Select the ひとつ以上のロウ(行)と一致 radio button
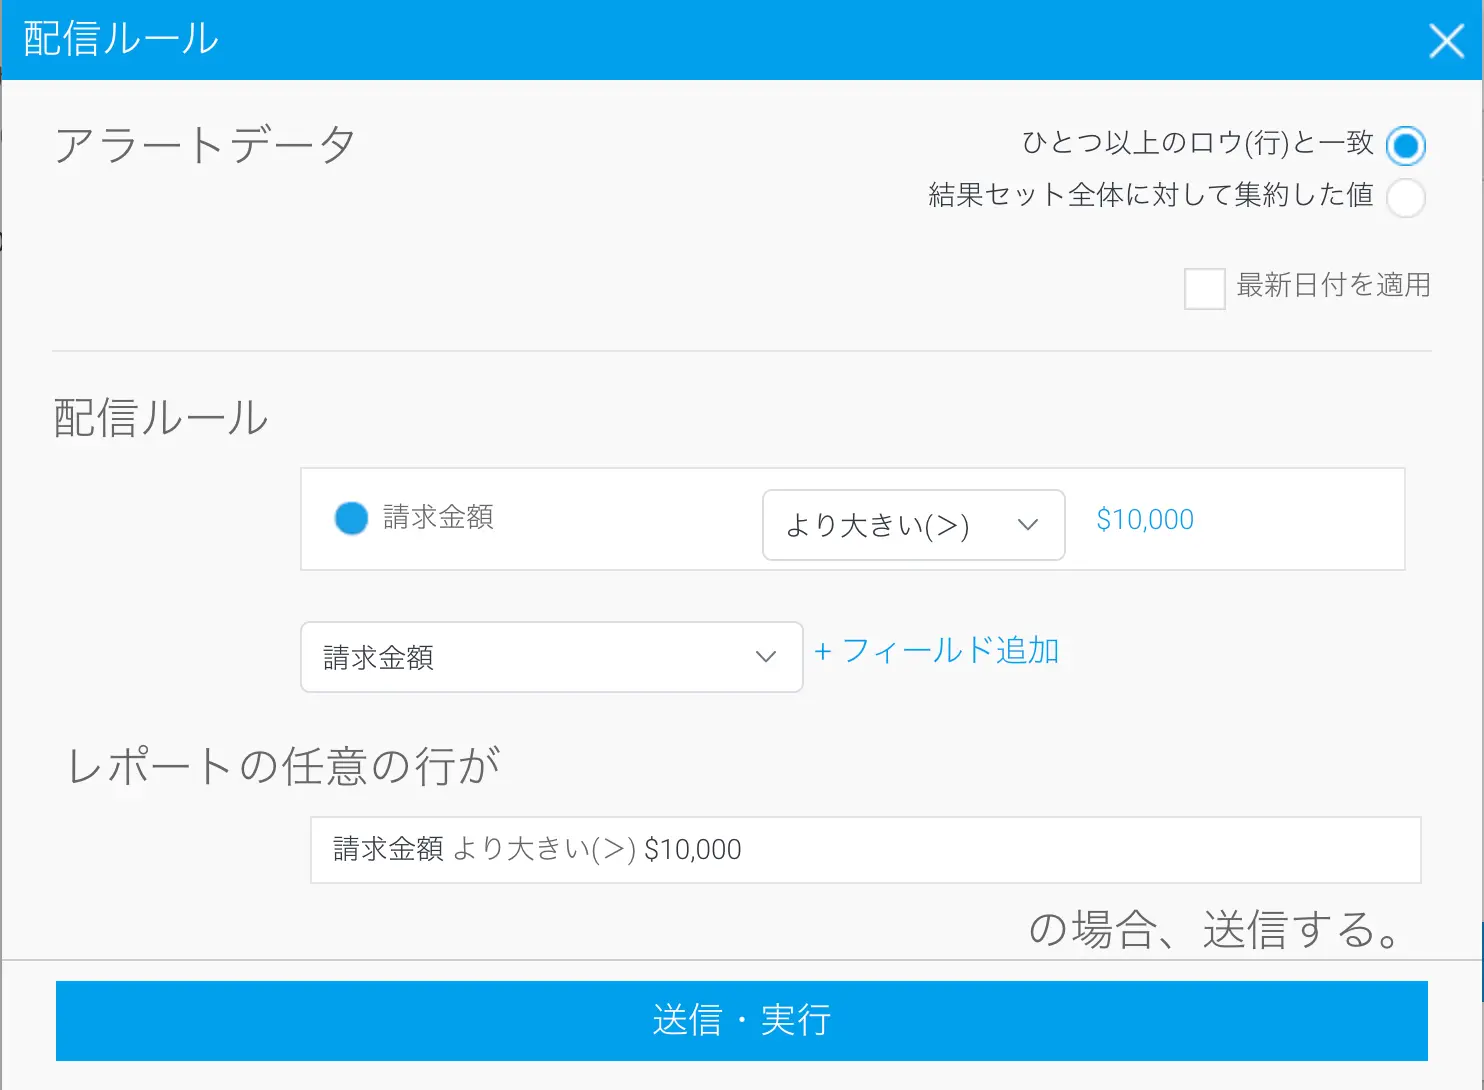Image resolution: width=1484 pixels, height=1090 pixels. [x=1405, y=146]
